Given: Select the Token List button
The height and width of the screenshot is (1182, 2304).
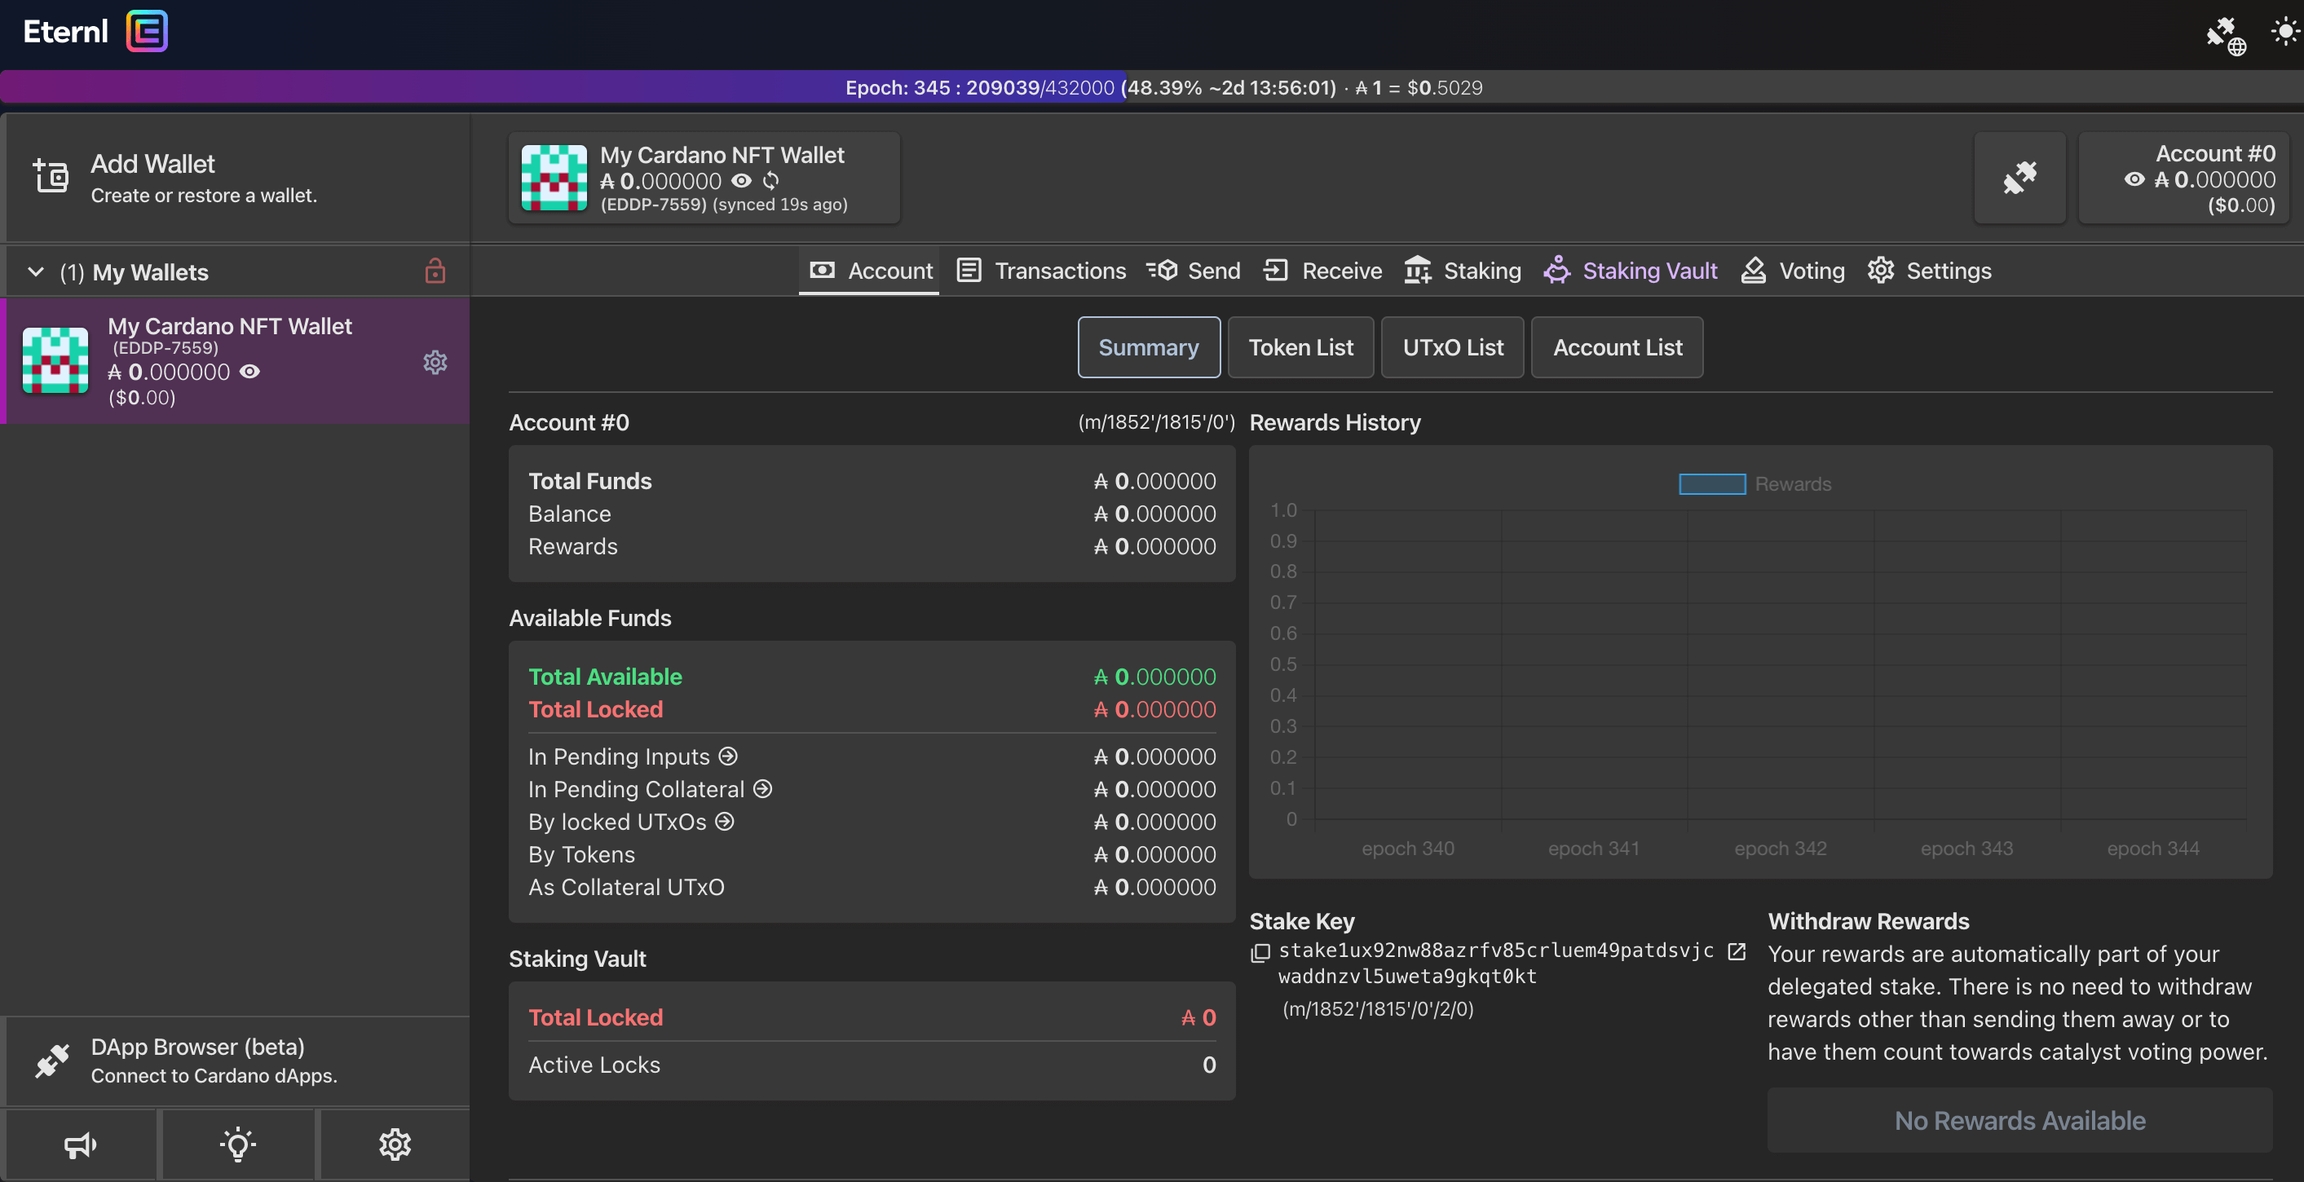Looking at the screenshot, I should [1300, 348].
